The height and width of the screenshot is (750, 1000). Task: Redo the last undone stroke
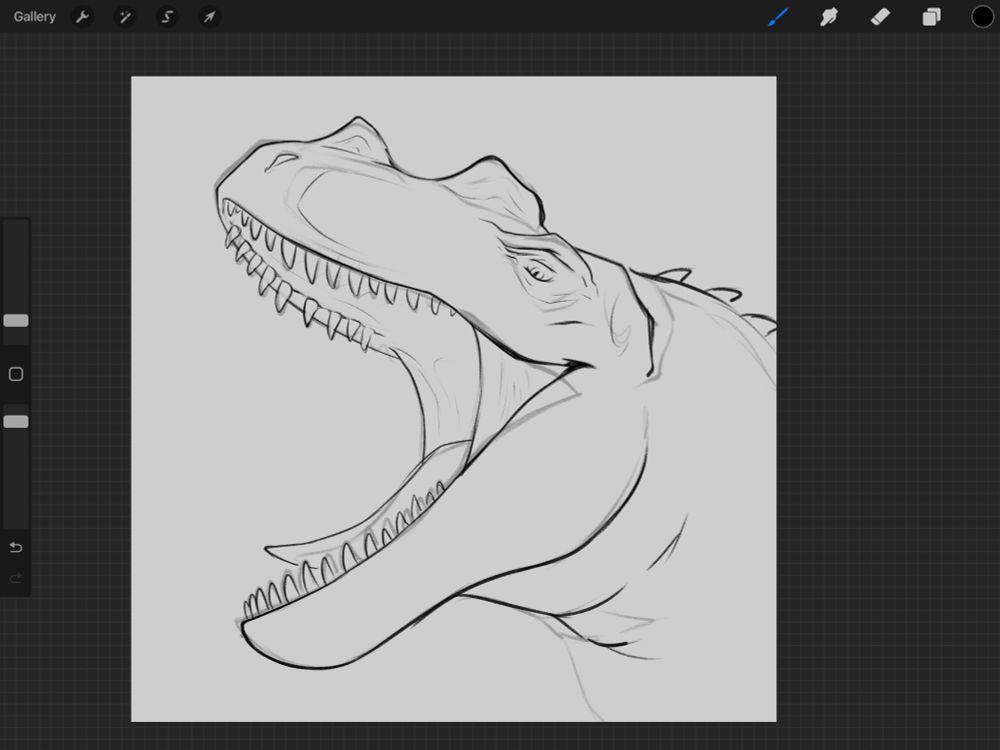(x=16, y=578)
